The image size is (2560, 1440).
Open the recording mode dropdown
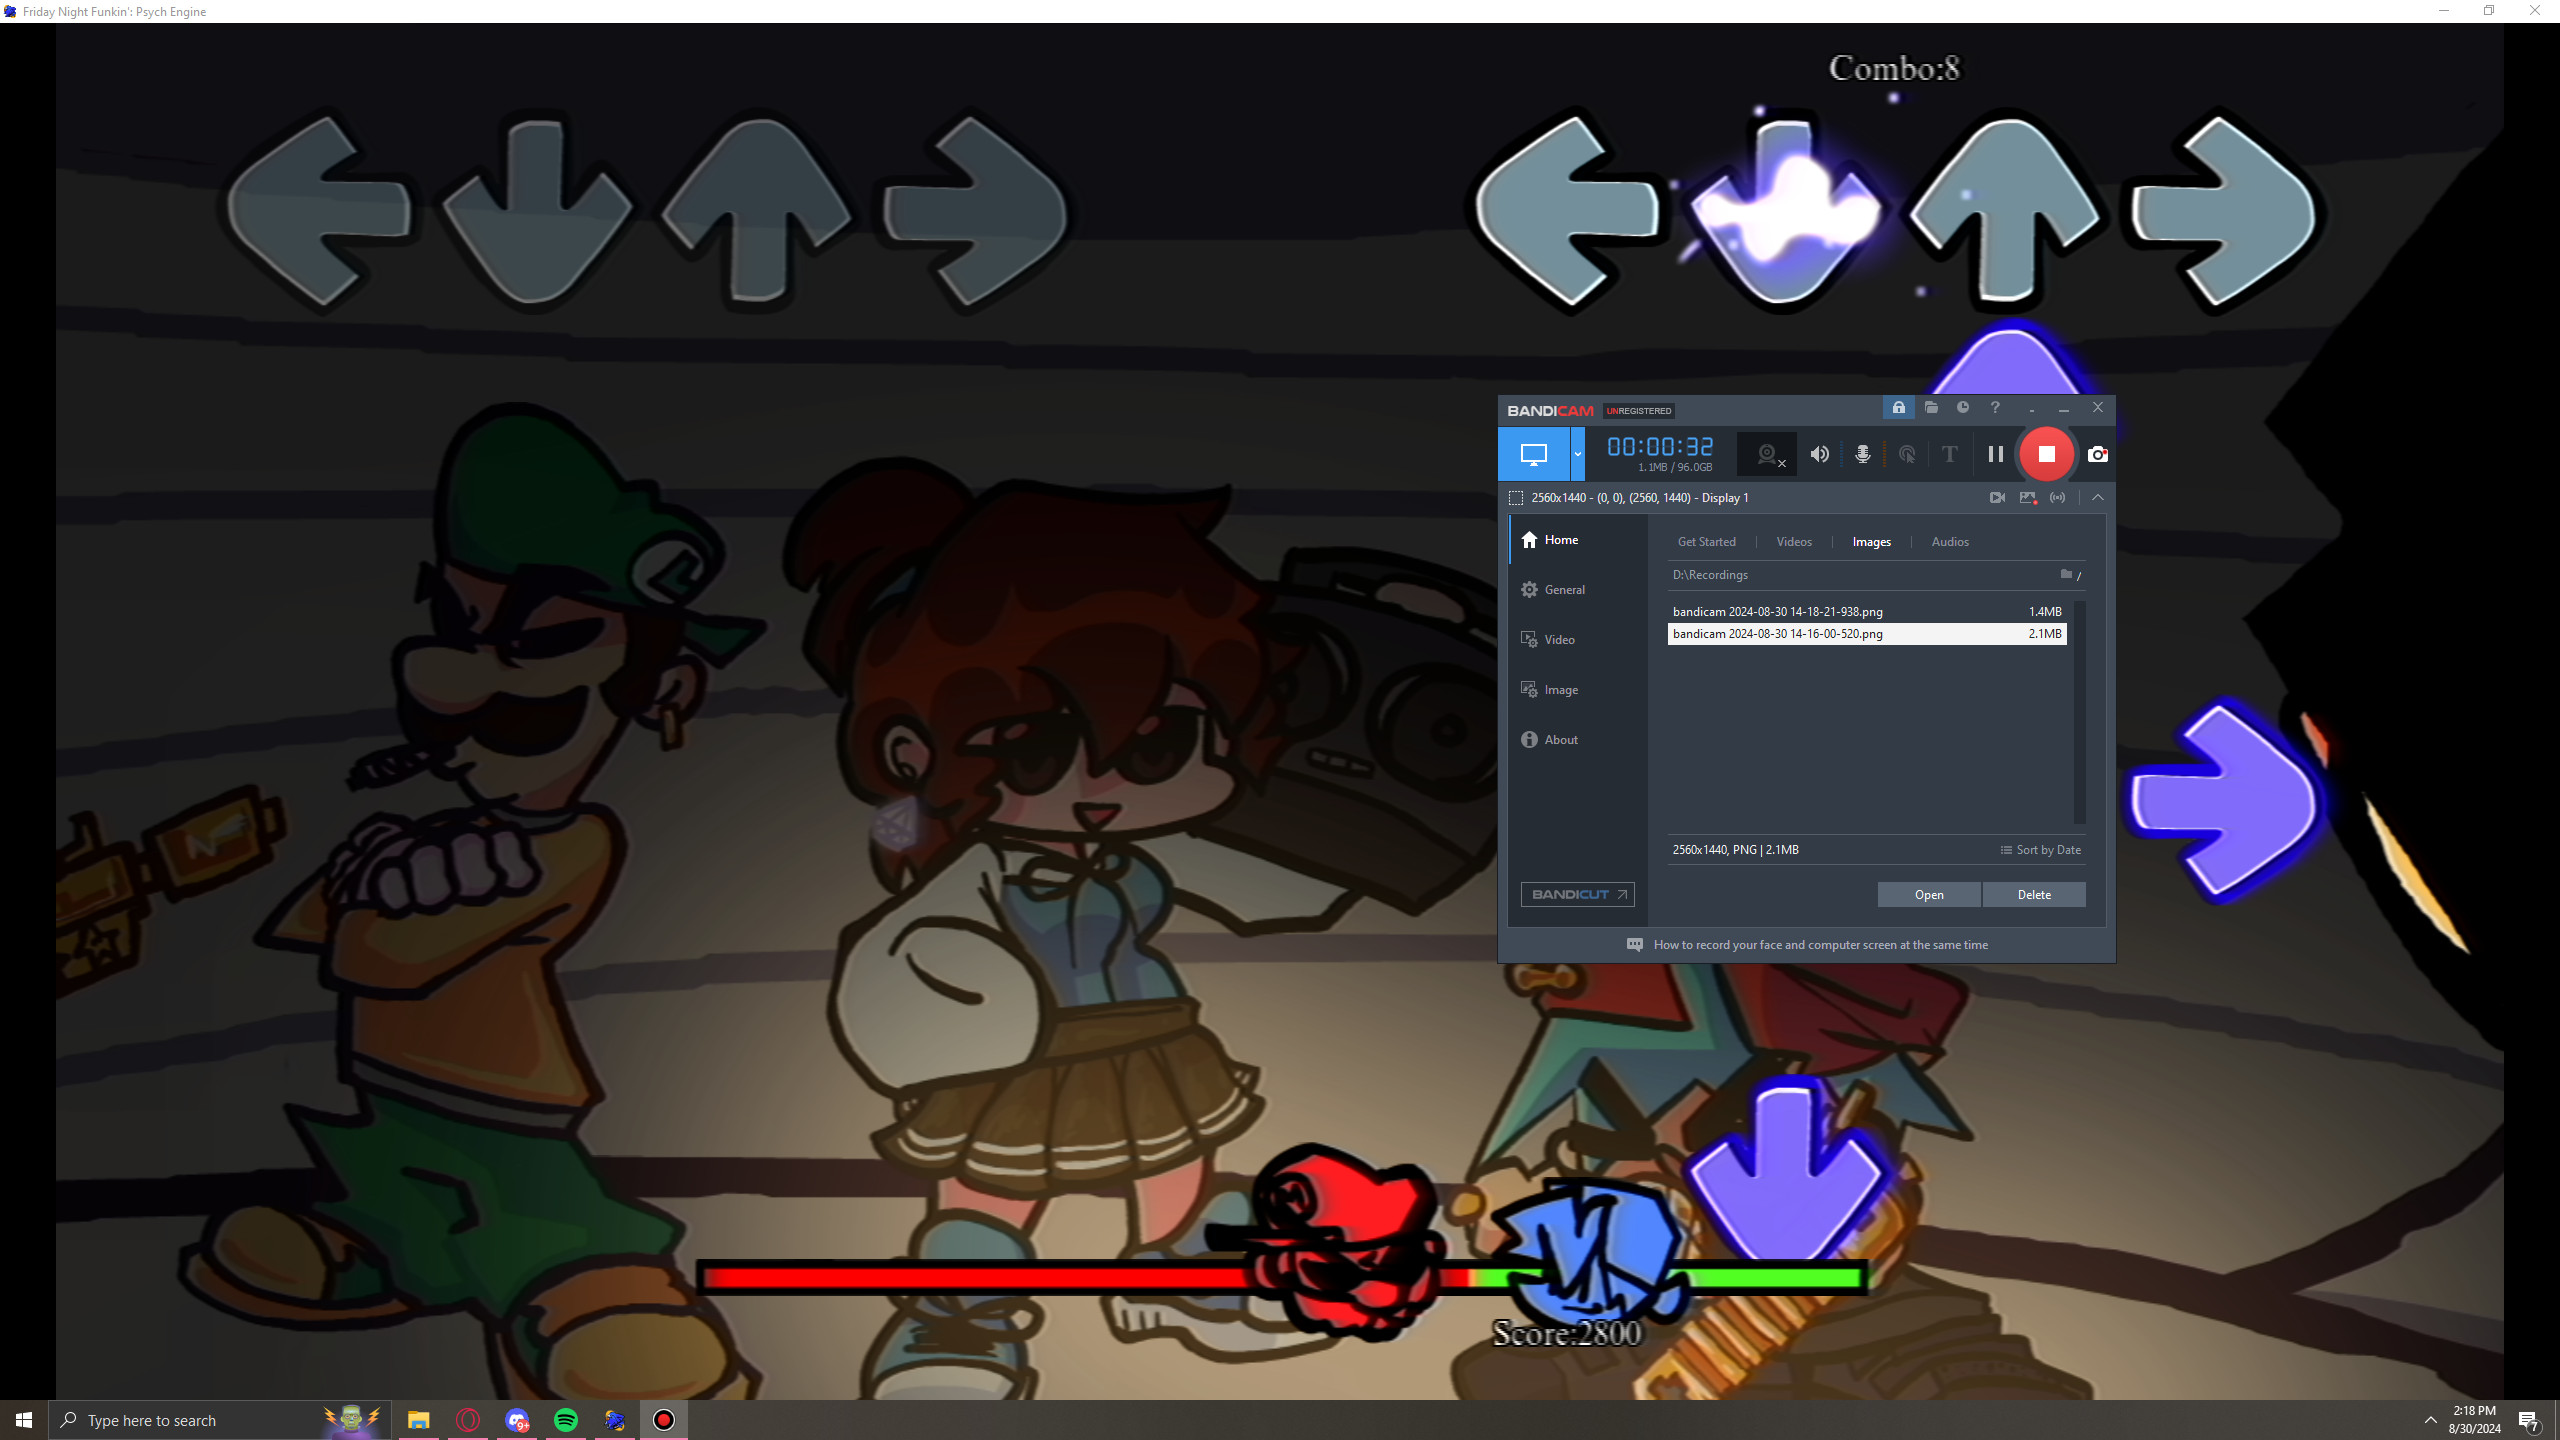pyautogui.click(x=1578, y=454)
